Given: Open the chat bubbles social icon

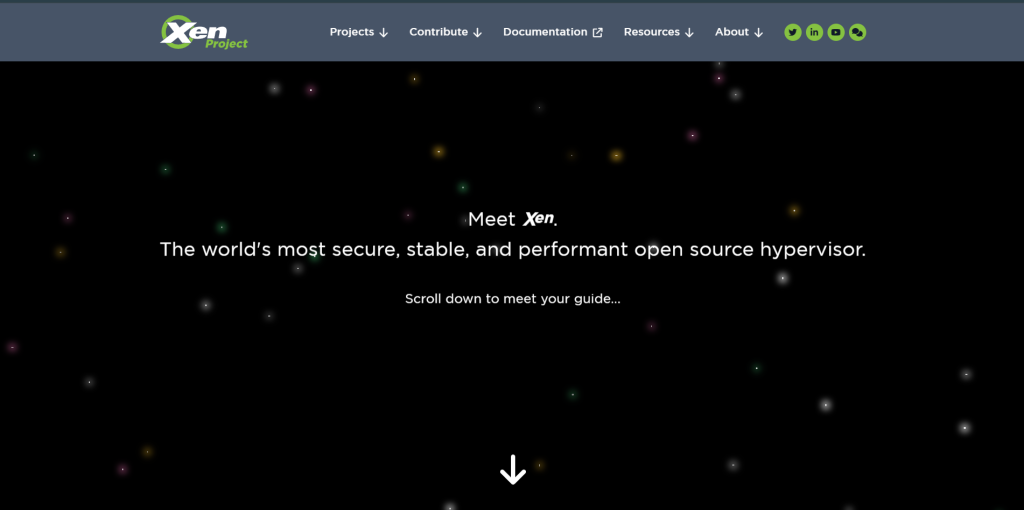Looking at the screenshot, I should coord(857,32).
